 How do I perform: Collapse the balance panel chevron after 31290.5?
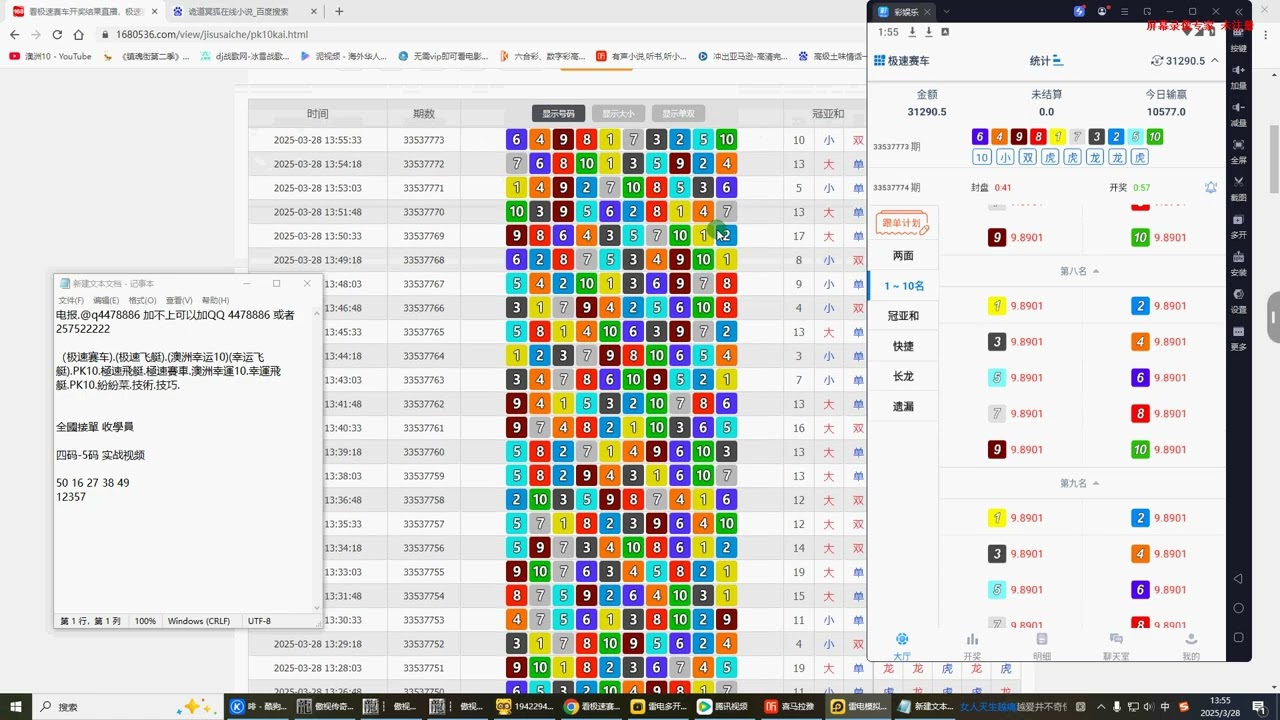point(1215,60)
